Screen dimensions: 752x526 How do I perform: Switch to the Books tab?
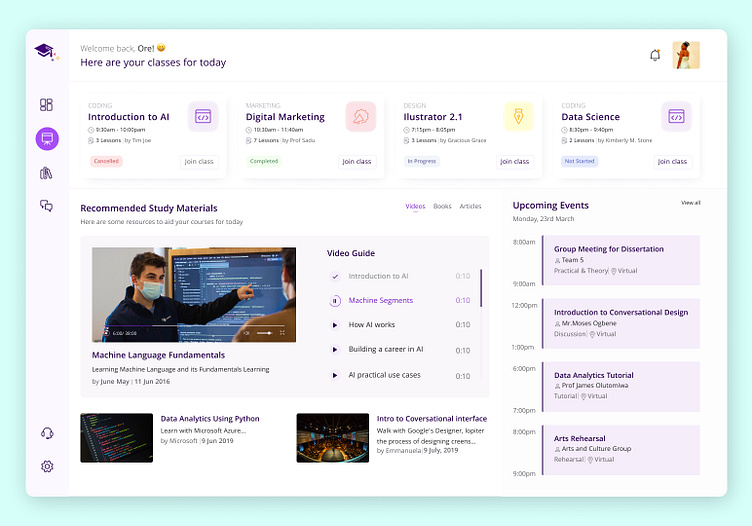(x=442, y=207)
